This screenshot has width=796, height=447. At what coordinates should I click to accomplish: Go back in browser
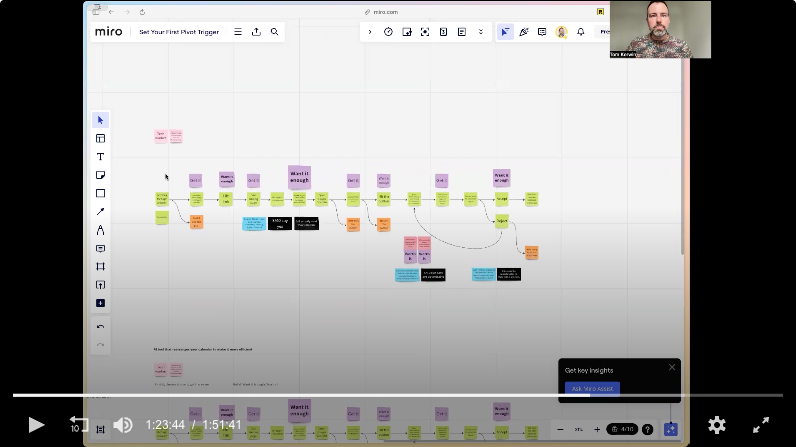[111, 12]
